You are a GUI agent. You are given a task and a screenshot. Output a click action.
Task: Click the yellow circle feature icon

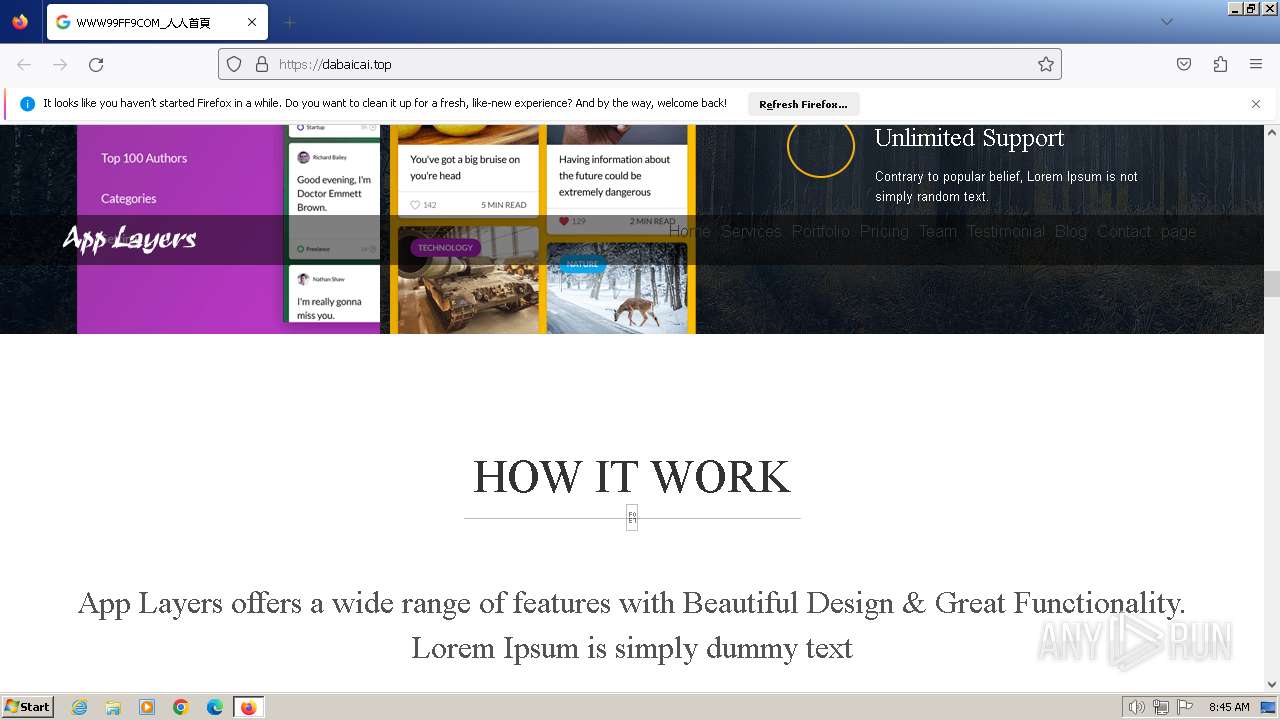click(x=821, y=145)
